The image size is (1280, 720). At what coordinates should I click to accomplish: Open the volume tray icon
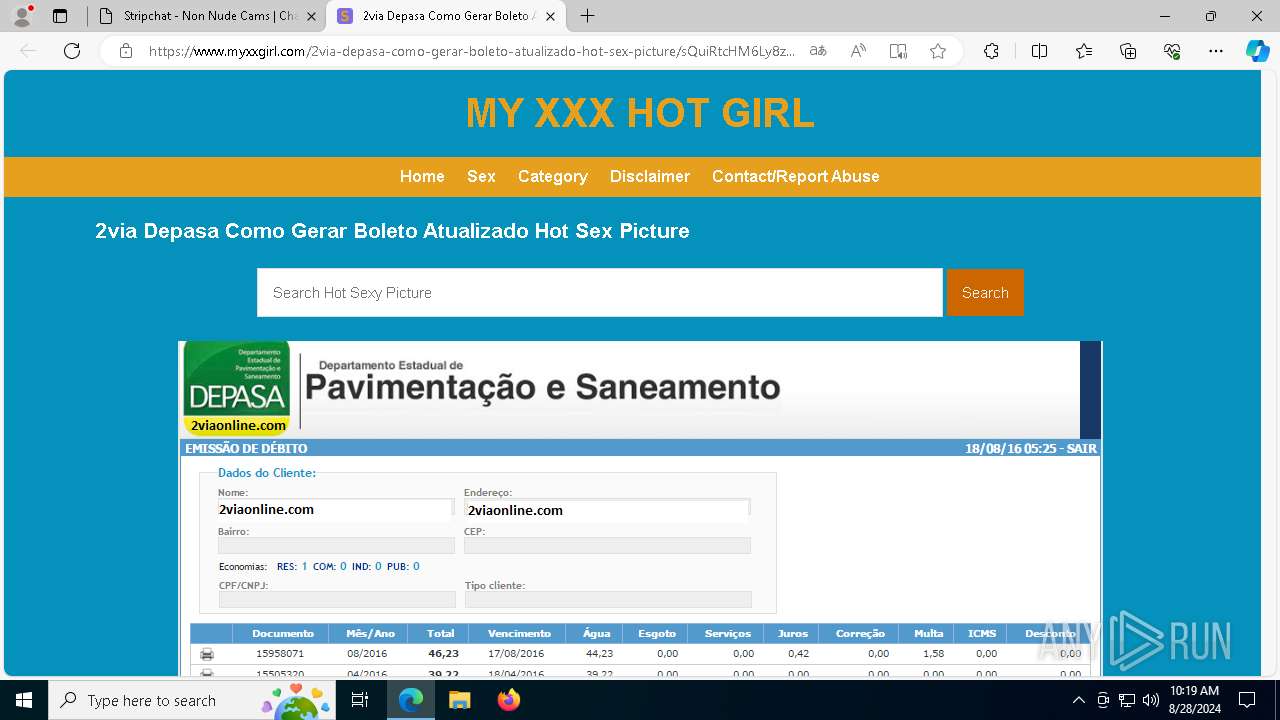[x=1151, y=700]
